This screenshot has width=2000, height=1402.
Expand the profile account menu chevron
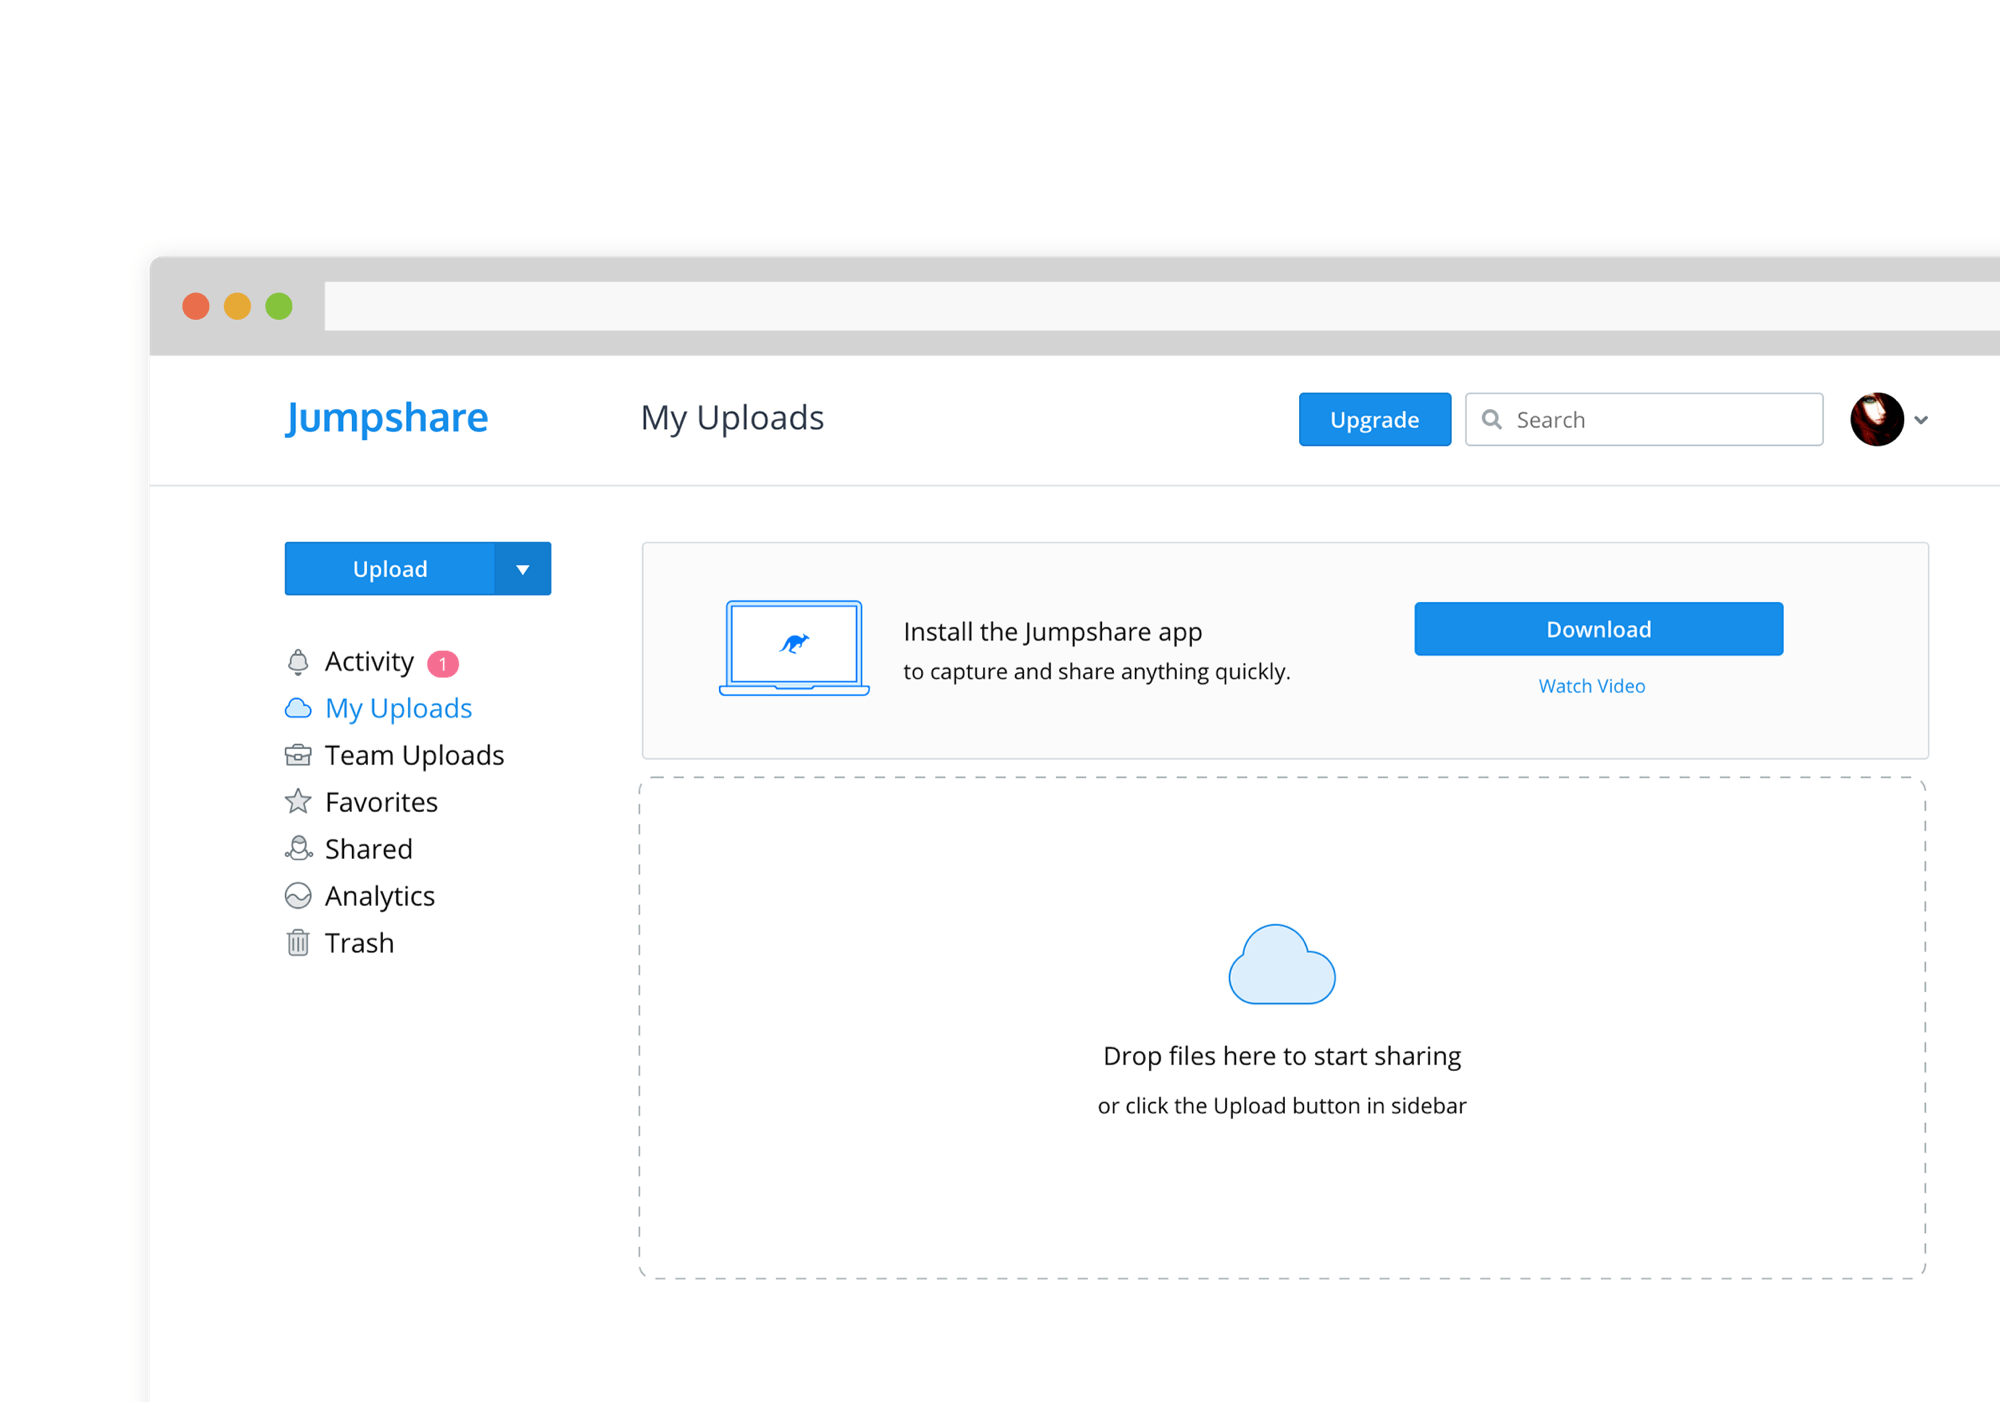pyautogui.click(x=1922, y=419)
